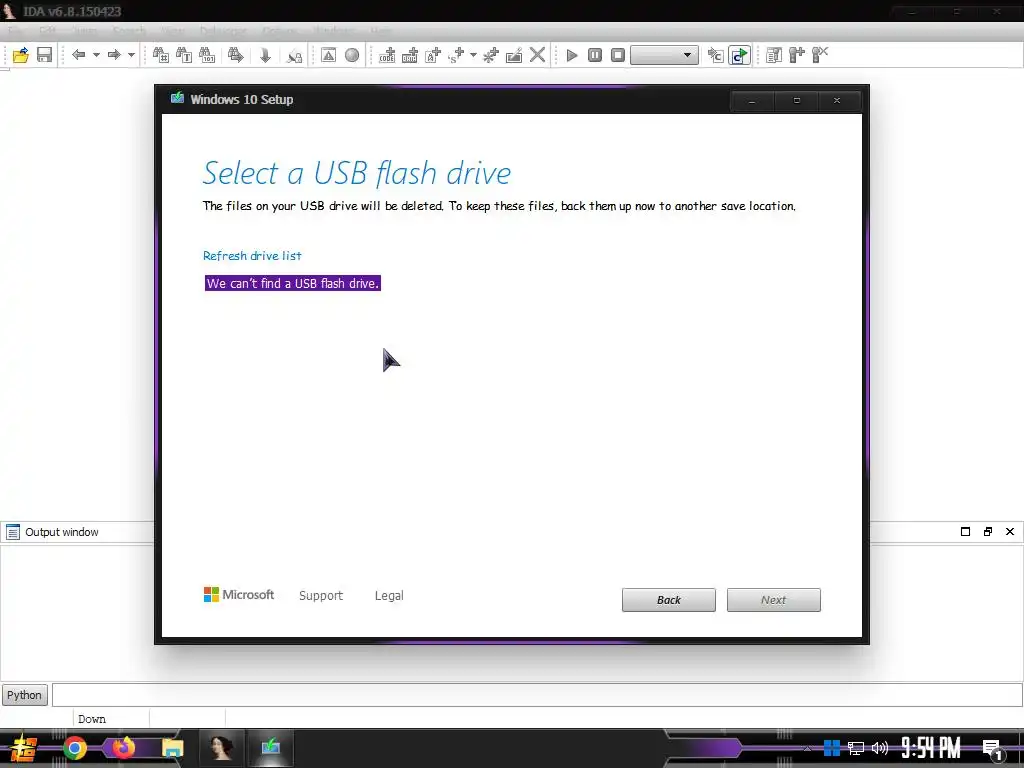Click the plug with plus sign toolbar icon
Image resolution: width=1024 pixels, height=768 pixels.
(797, 55)
